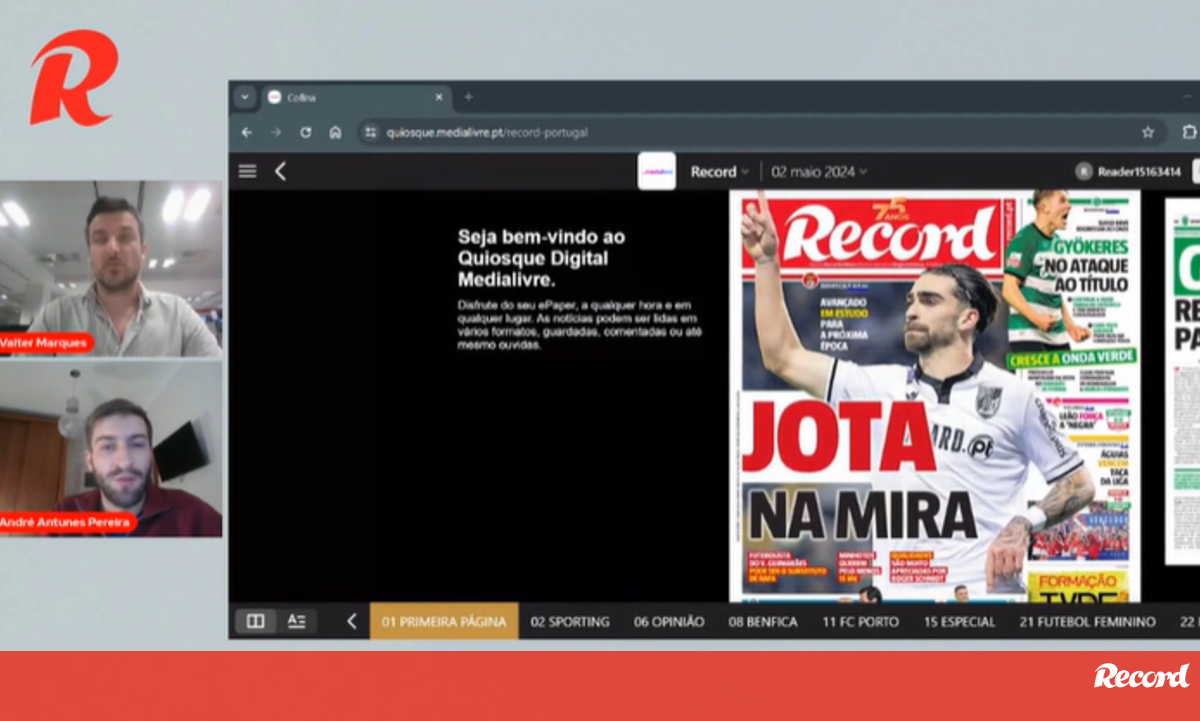Viewport: 1200px width, 721px height.
Task: Click the Gyökeres no ataque ao título headline
Action: 1085,266
